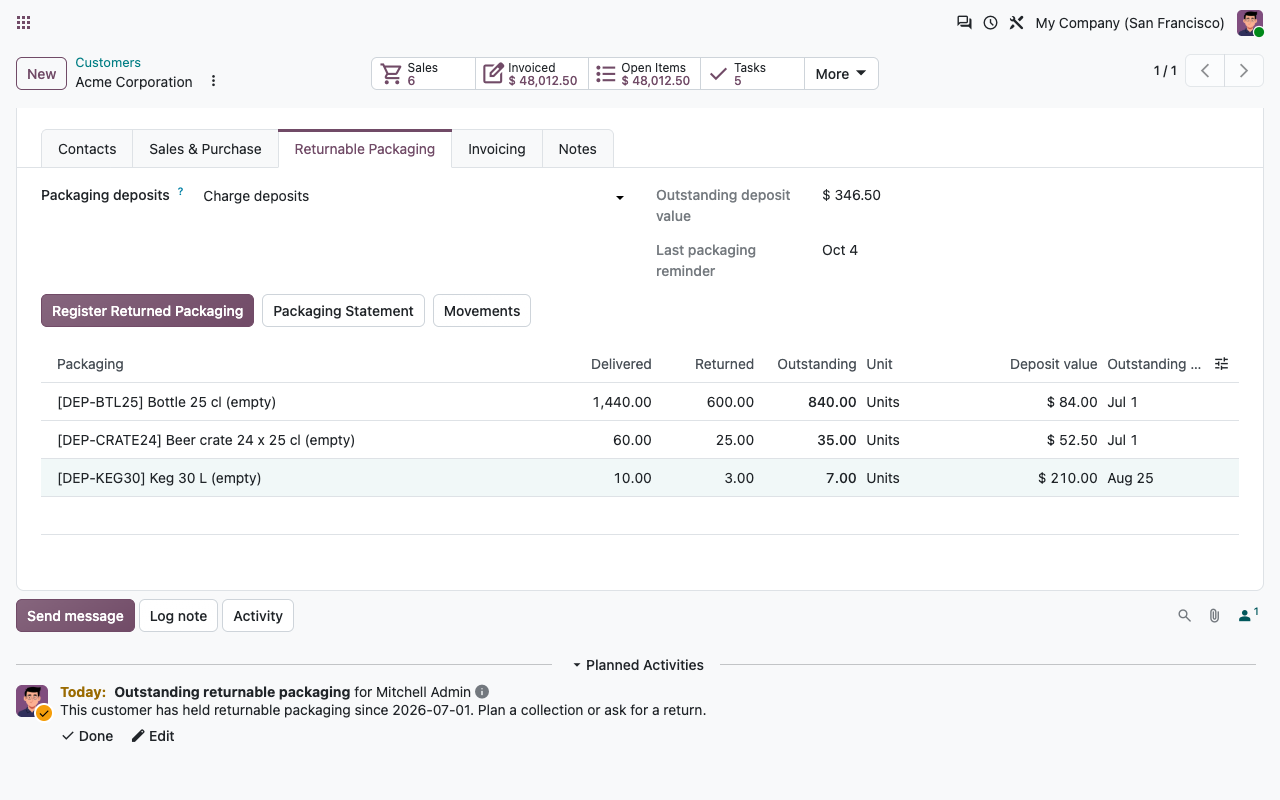Search chatter messages magnifier icon
Image resolution: width=1280 pixels, height=800 pixels.
(1184, 616)
